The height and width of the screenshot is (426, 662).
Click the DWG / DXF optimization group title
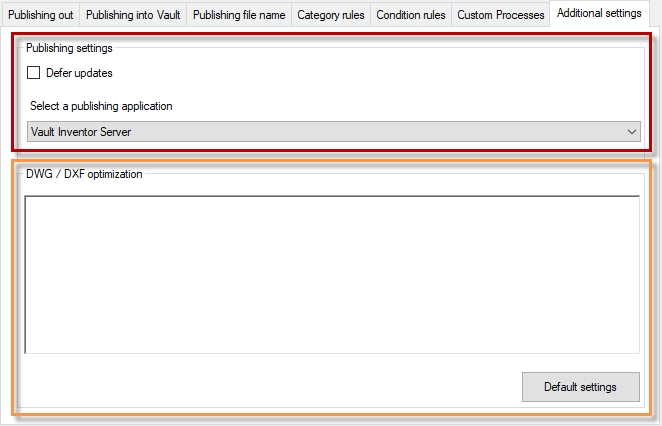click(x=84, y=174)
